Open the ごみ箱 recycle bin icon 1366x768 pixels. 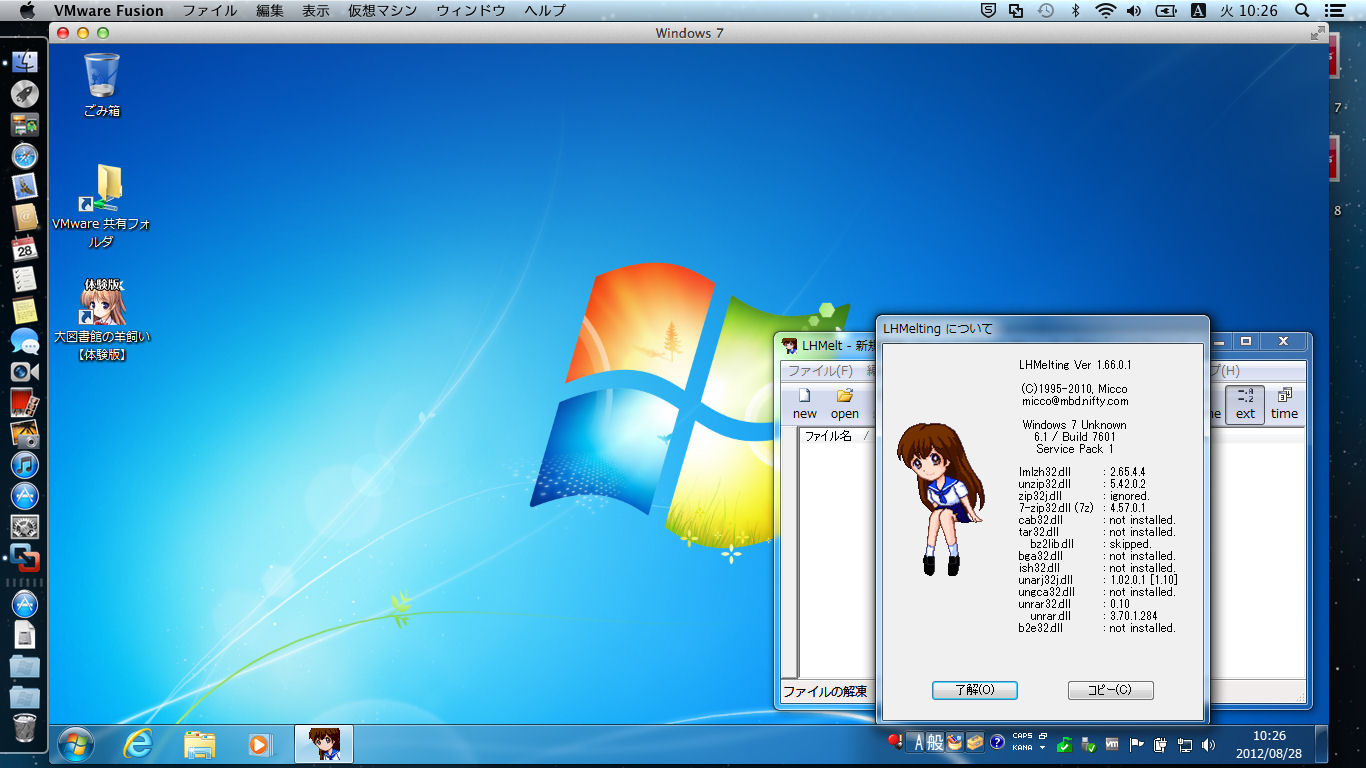pos(102,85)
